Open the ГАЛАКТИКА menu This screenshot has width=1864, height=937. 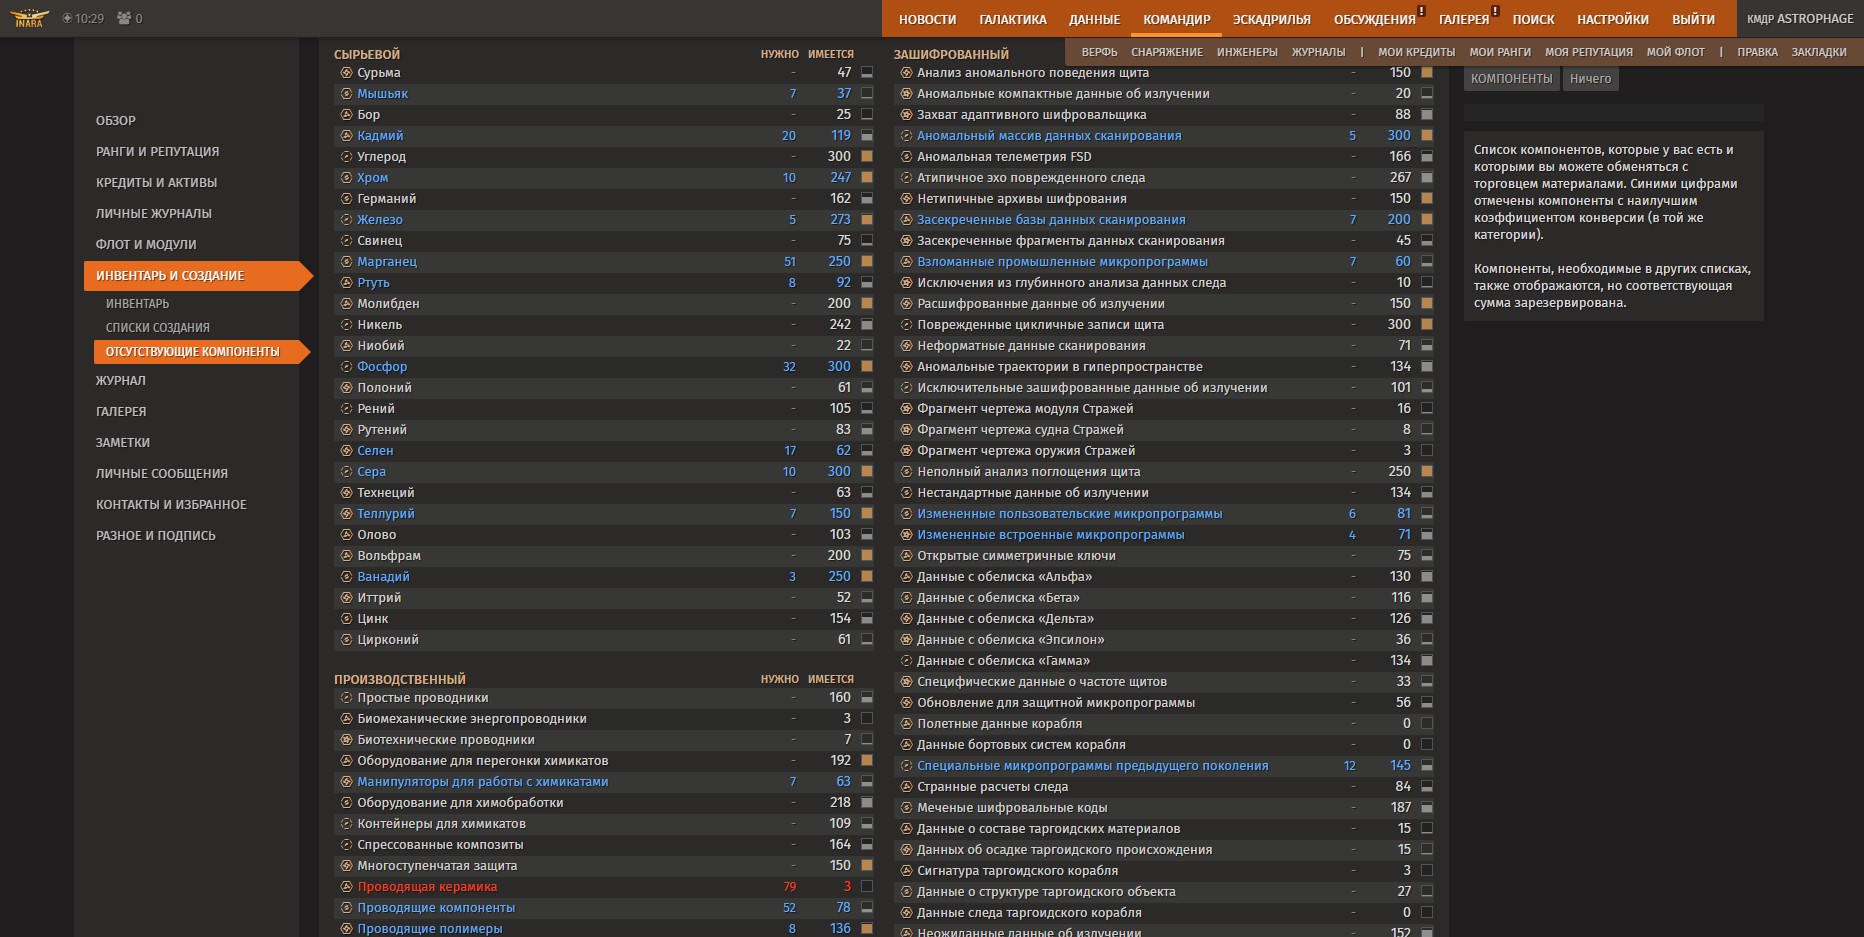point(1012,19)
